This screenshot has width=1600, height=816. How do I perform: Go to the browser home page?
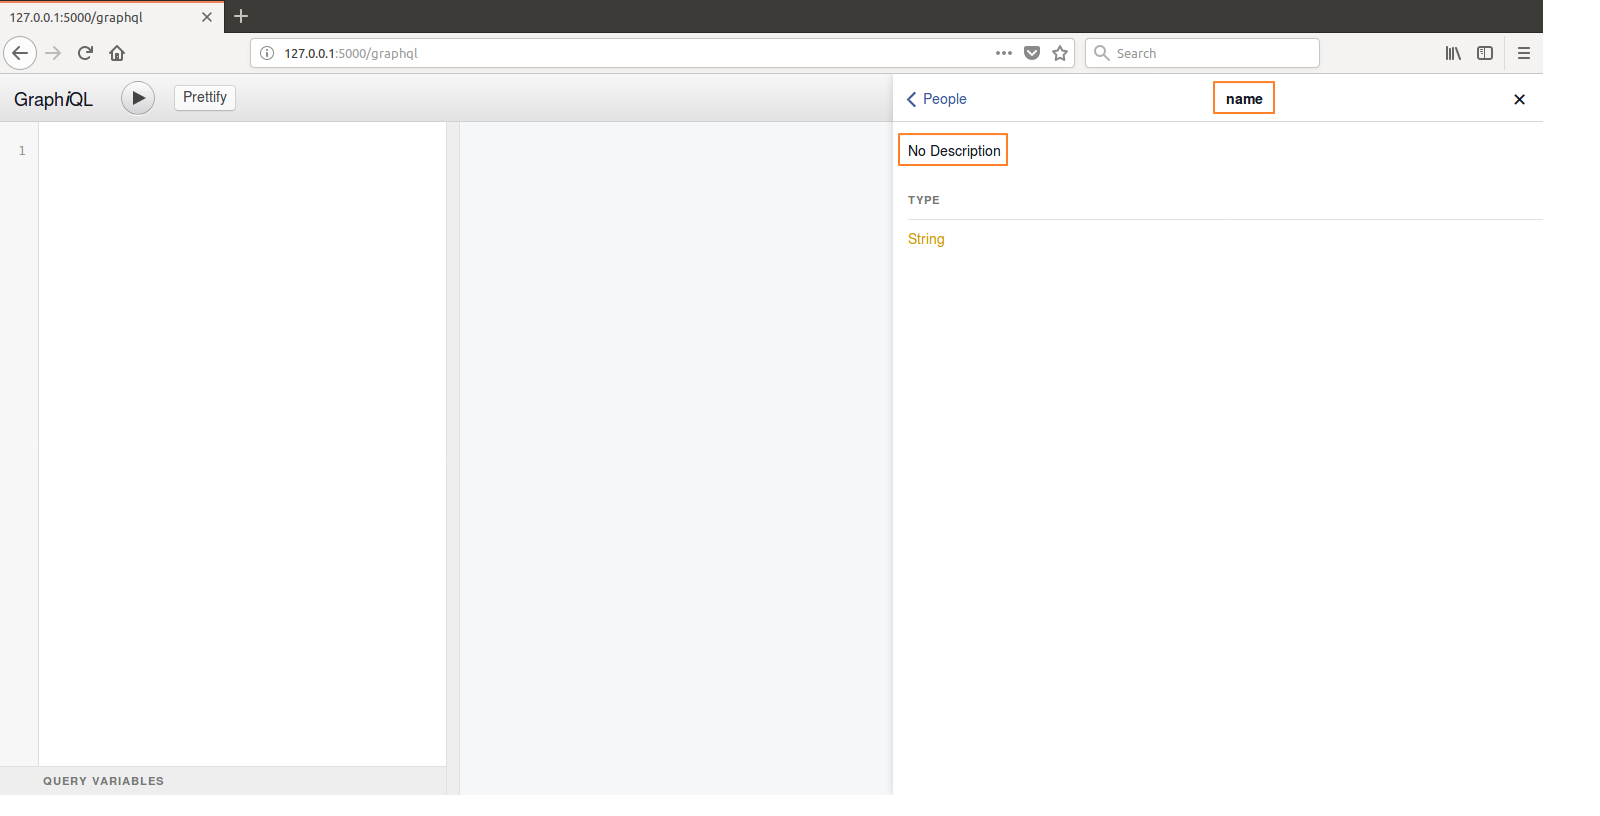point(117,53)
